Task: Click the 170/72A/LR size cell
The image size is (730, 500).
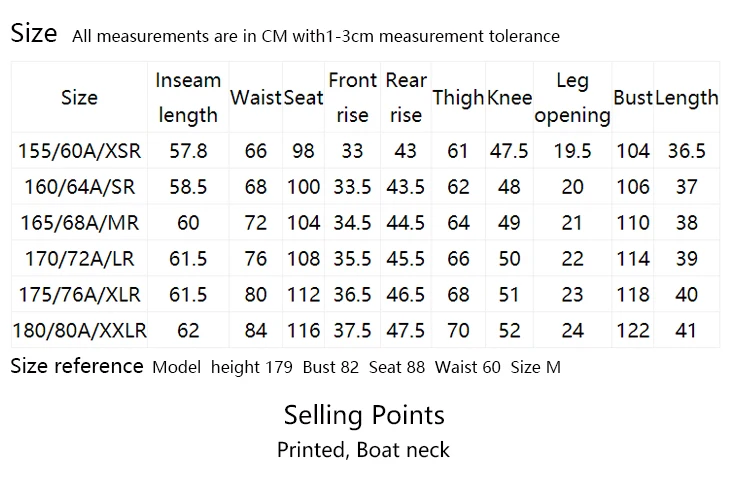Action: point(80,258)
